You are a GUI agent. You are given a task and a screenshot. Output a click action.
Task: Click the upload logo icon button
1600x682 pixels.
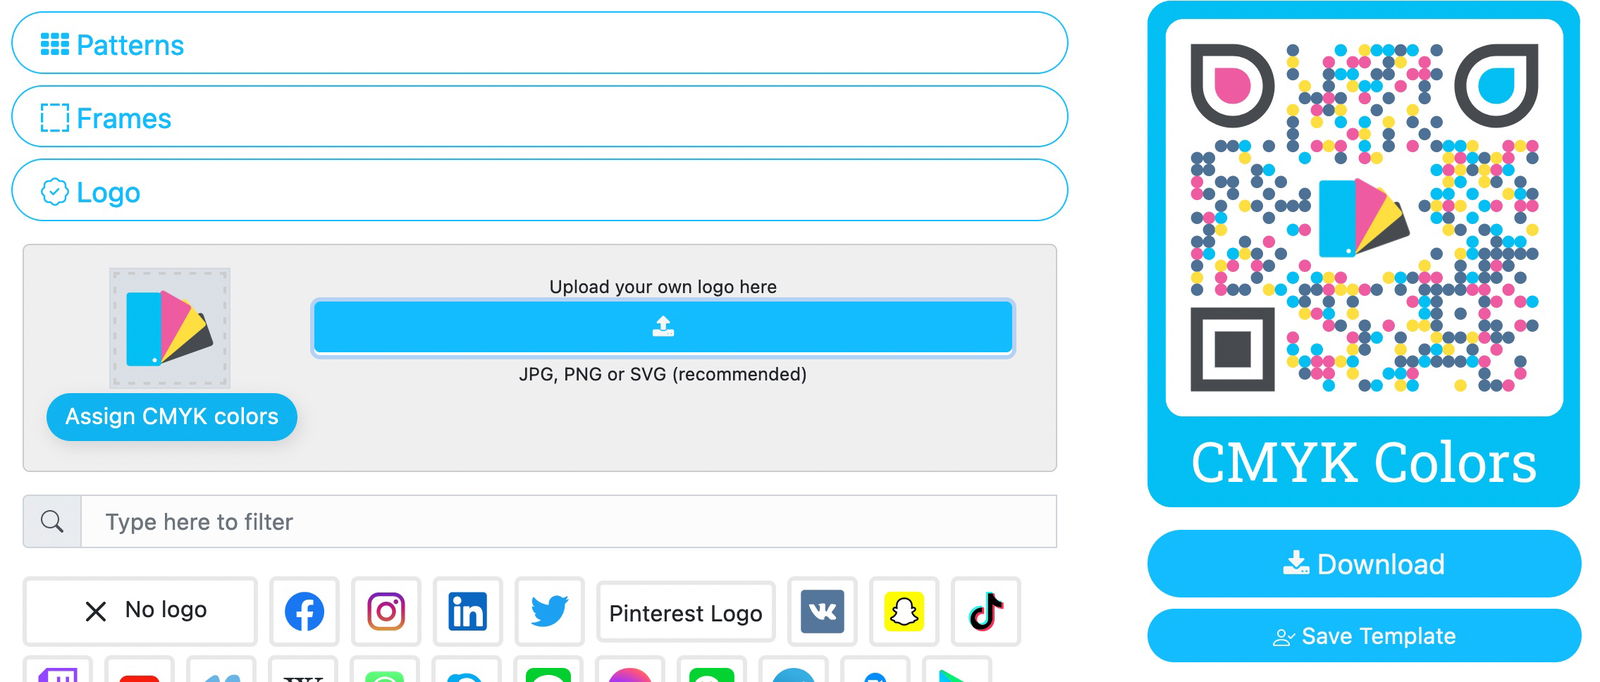click(x=663, y=327)
